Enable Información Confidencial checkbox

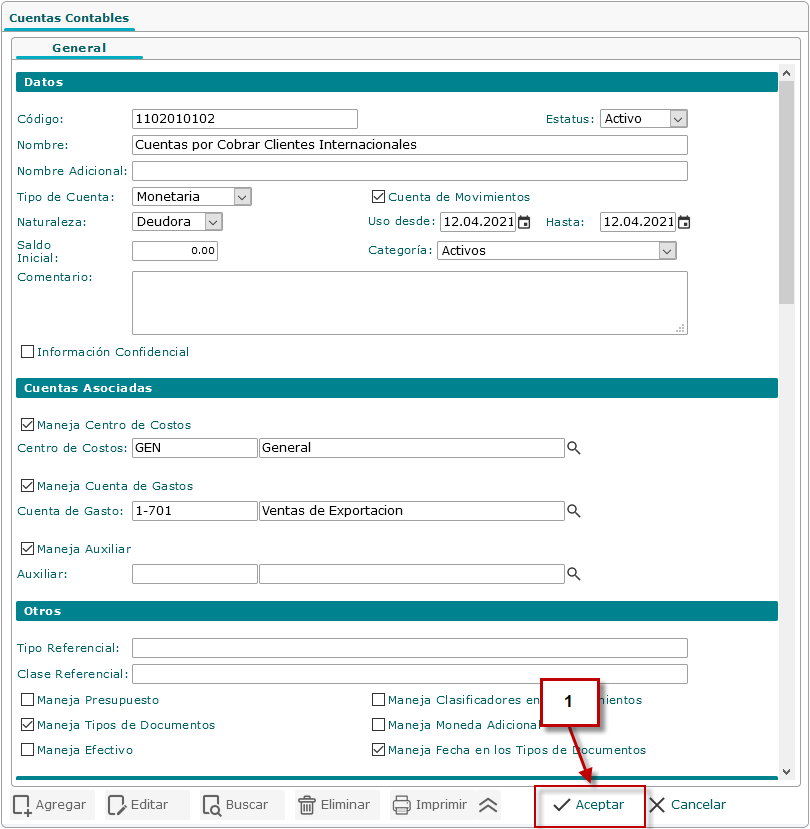27,352
